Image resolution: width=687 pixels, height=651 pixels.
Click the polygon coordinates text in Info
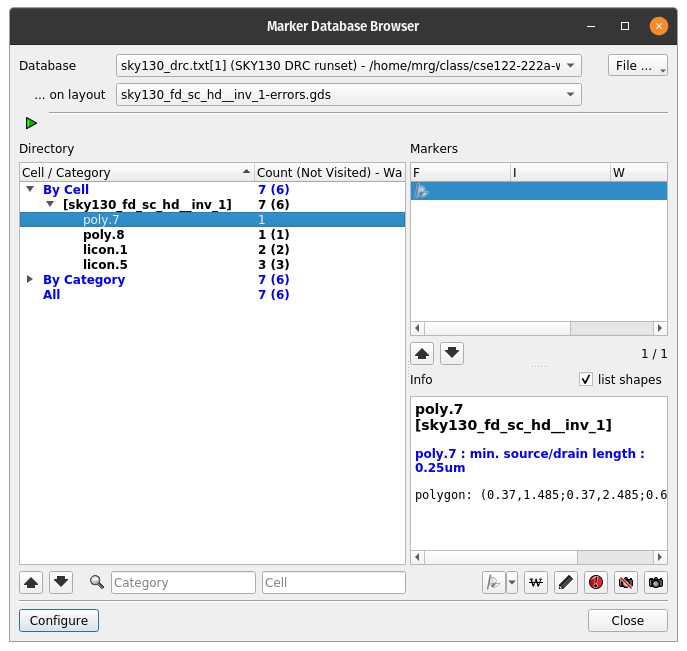[541, 495]
